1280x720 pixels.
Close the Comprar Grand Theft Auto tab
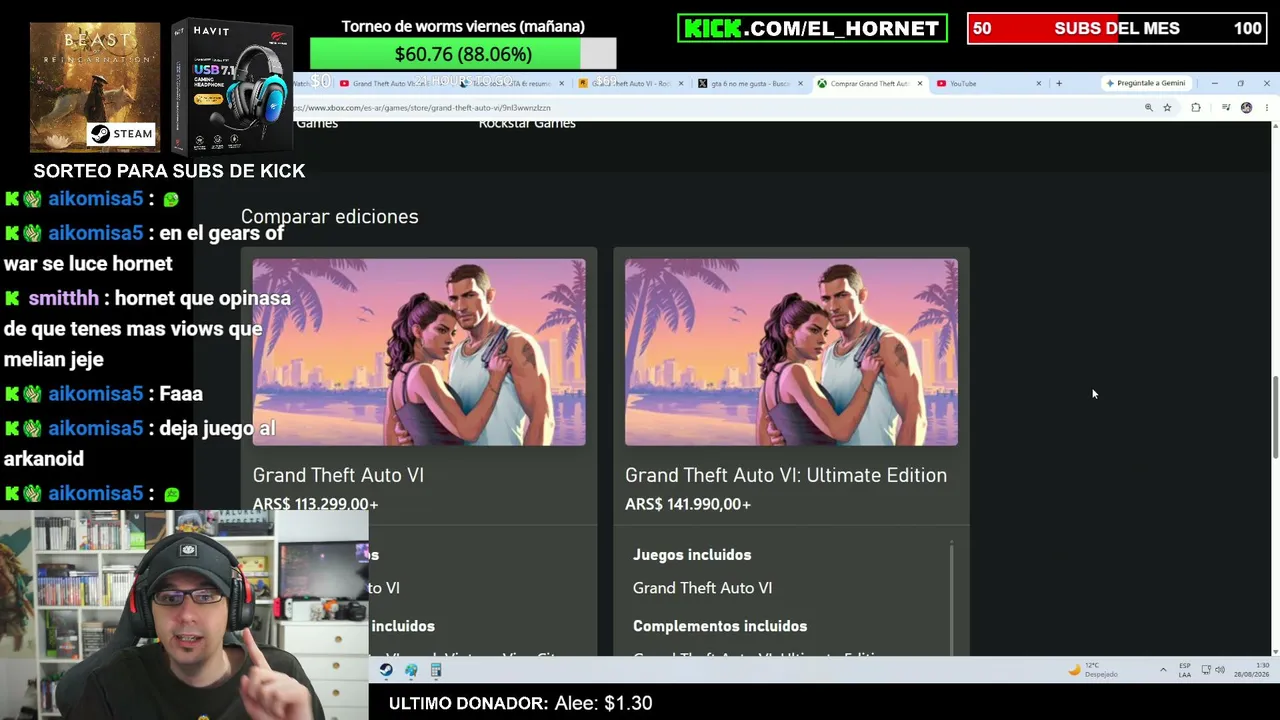coord(920,83)
